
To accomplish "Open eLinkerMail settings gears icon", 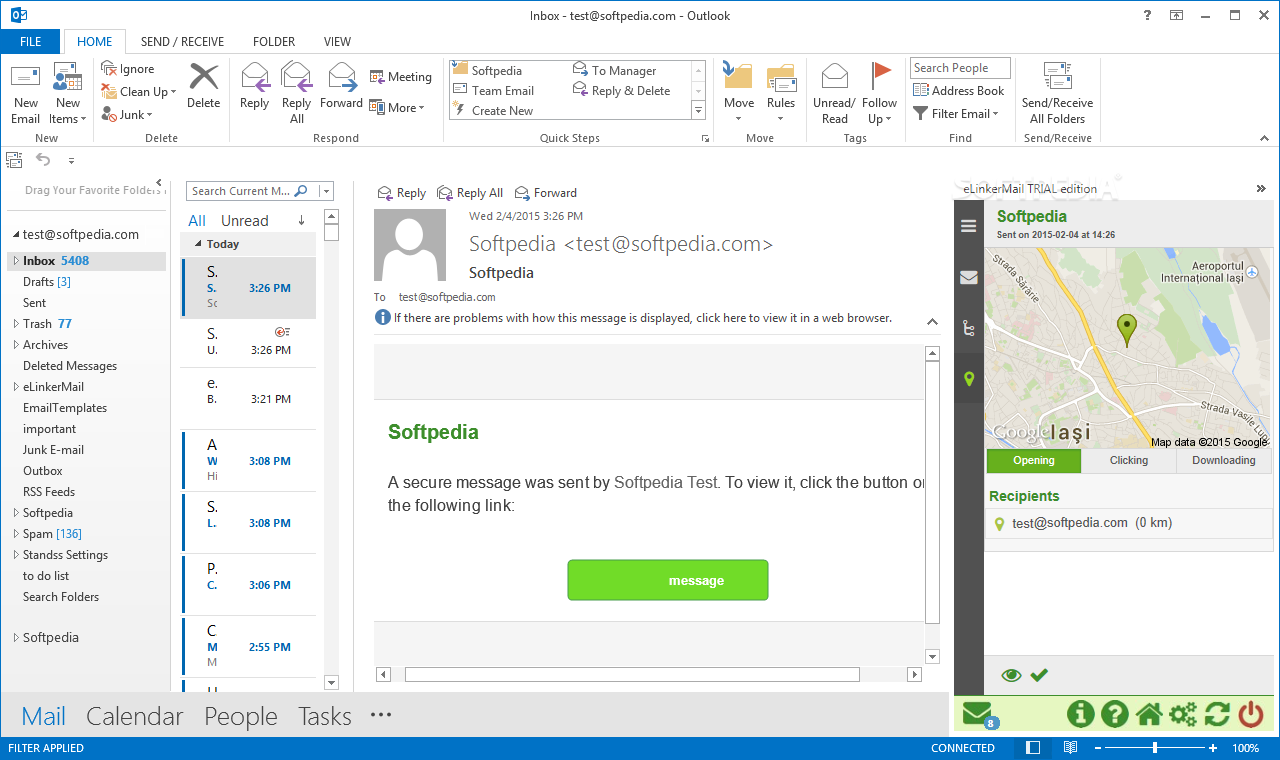I will pos(1184,714).
